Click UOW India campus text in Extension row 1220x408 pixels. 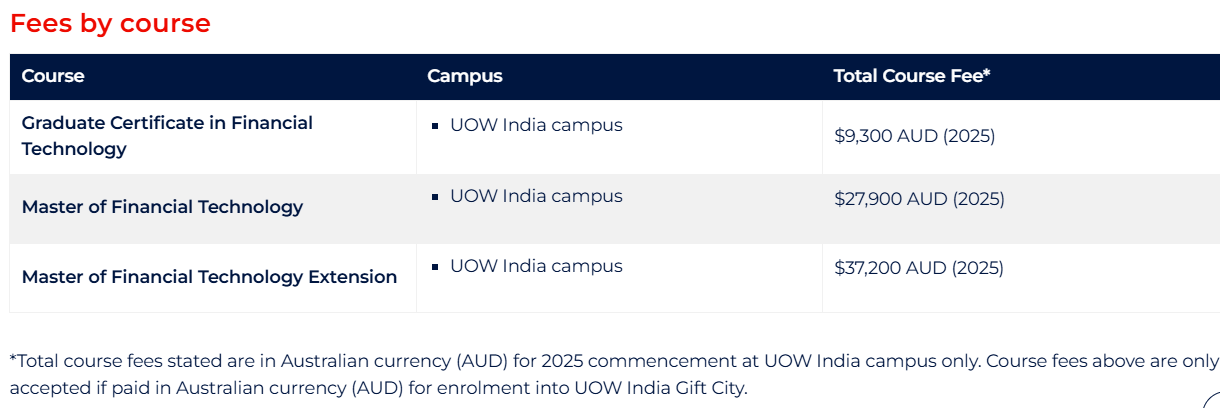click(x=536, y=266)
